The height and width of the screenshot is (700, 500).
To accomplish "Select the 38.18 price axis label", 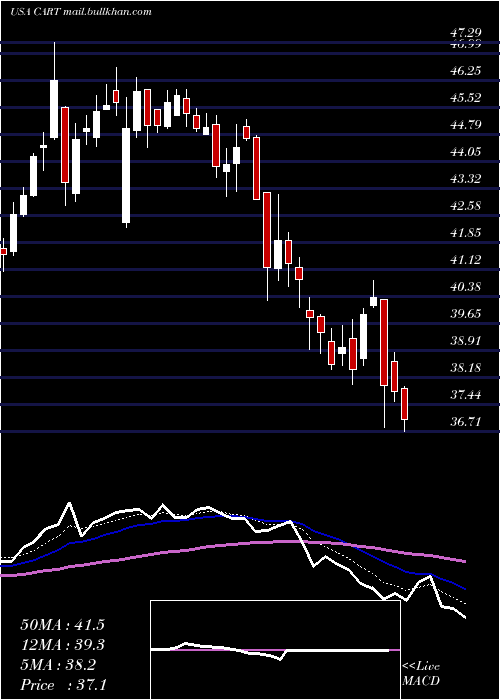I will click(465, 367).
